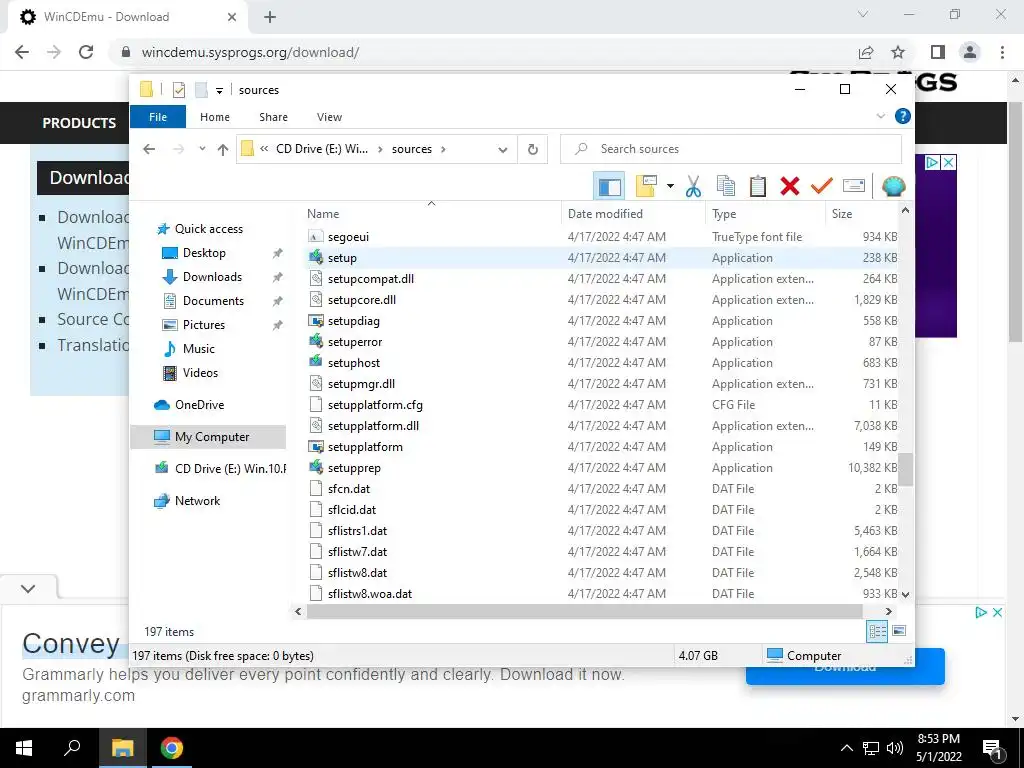Viewport: 1024px width, 768px height.
Task: Open recent locations dropdown
Action: [202, 149]
